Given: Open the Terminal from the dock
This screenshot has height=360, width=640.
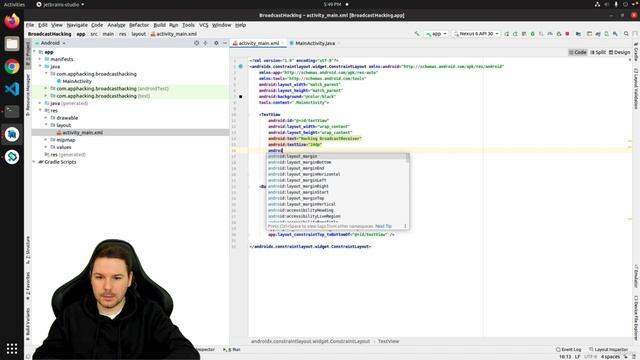Looking at the screenshot, I should click(x=12, y=111).
